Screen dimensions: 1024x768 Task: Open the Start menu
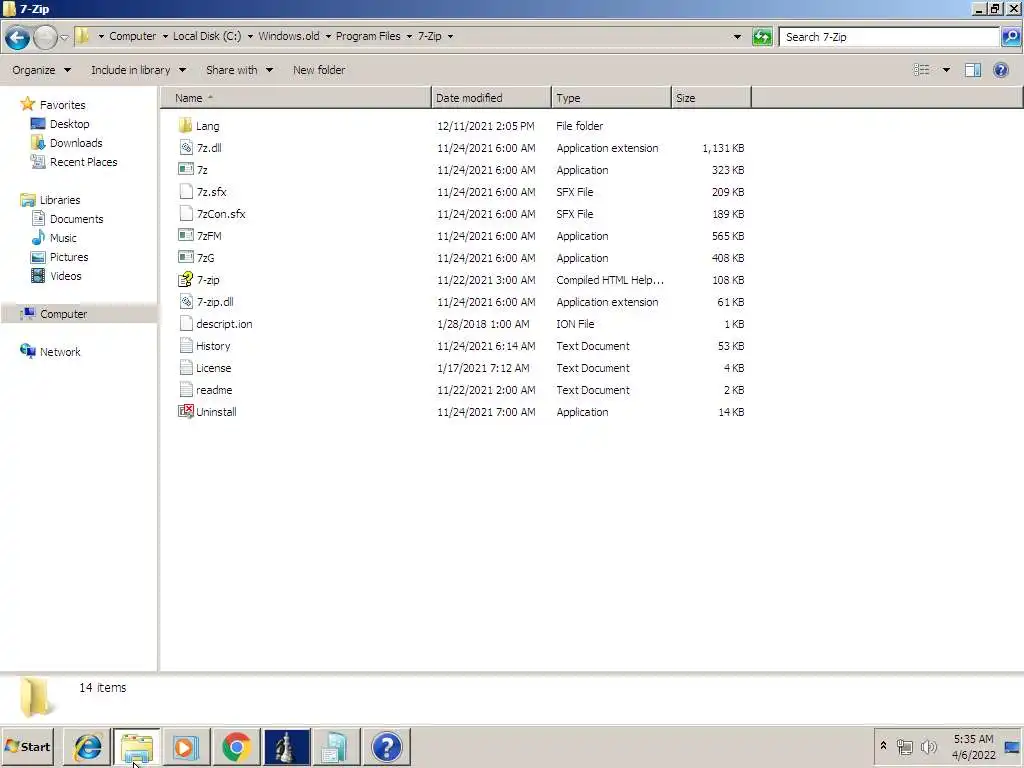(27, 746)
